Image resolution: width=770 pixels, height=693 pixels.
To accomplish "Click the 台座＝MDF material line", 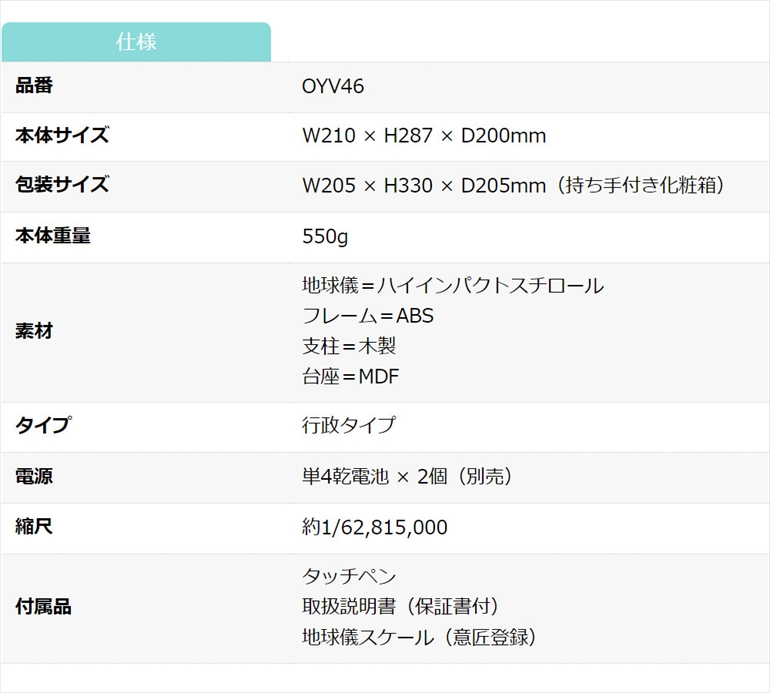I will (352, 377).
